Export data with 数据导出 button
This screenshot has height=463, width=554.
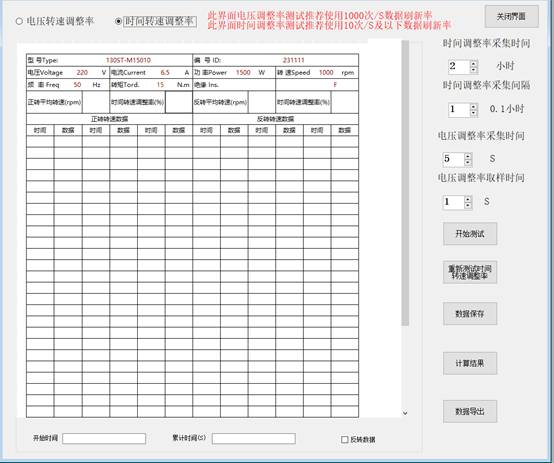470,411
